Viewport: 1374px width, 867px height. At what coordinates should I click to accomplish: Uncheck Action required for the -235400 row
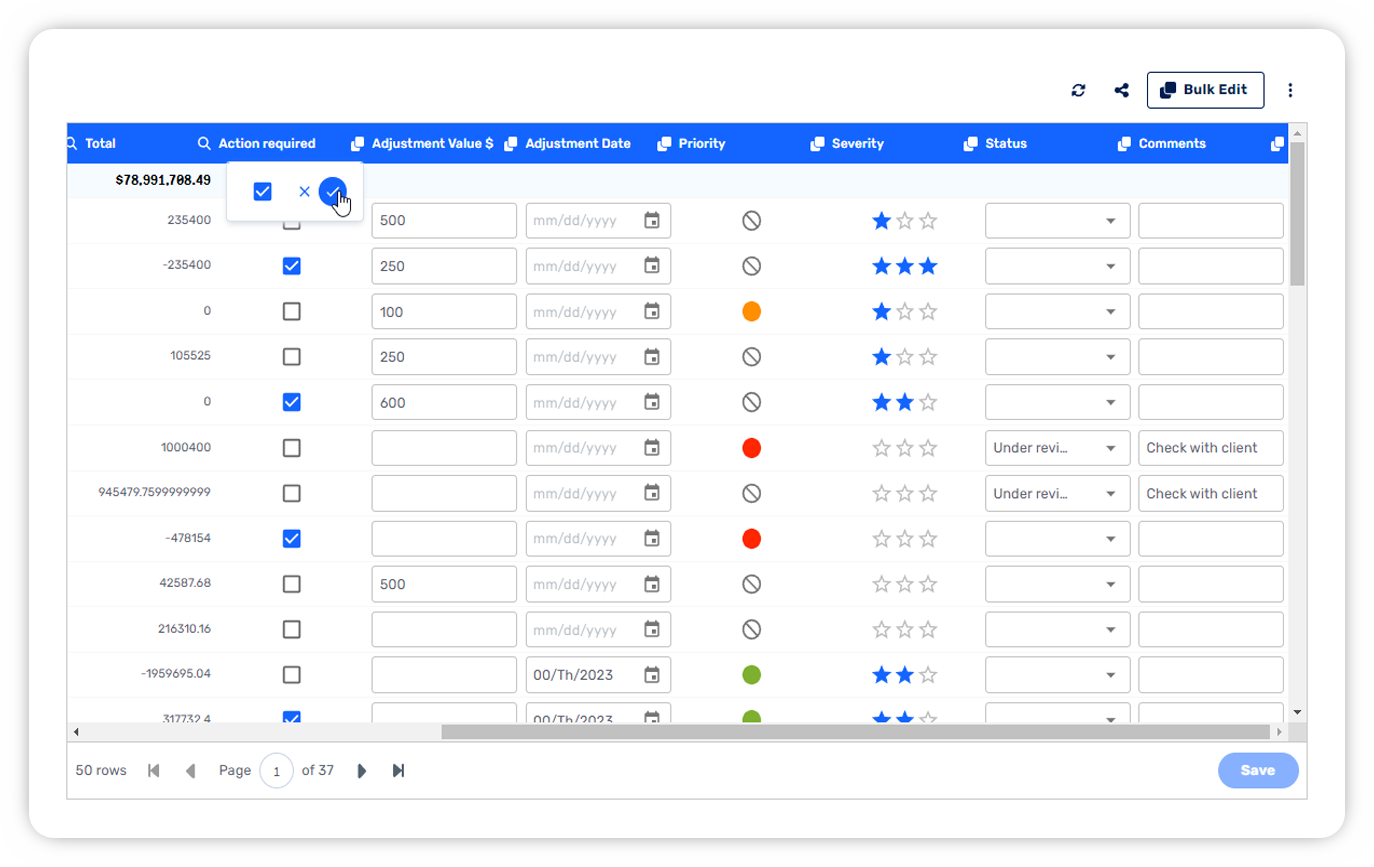coord(291,266)
